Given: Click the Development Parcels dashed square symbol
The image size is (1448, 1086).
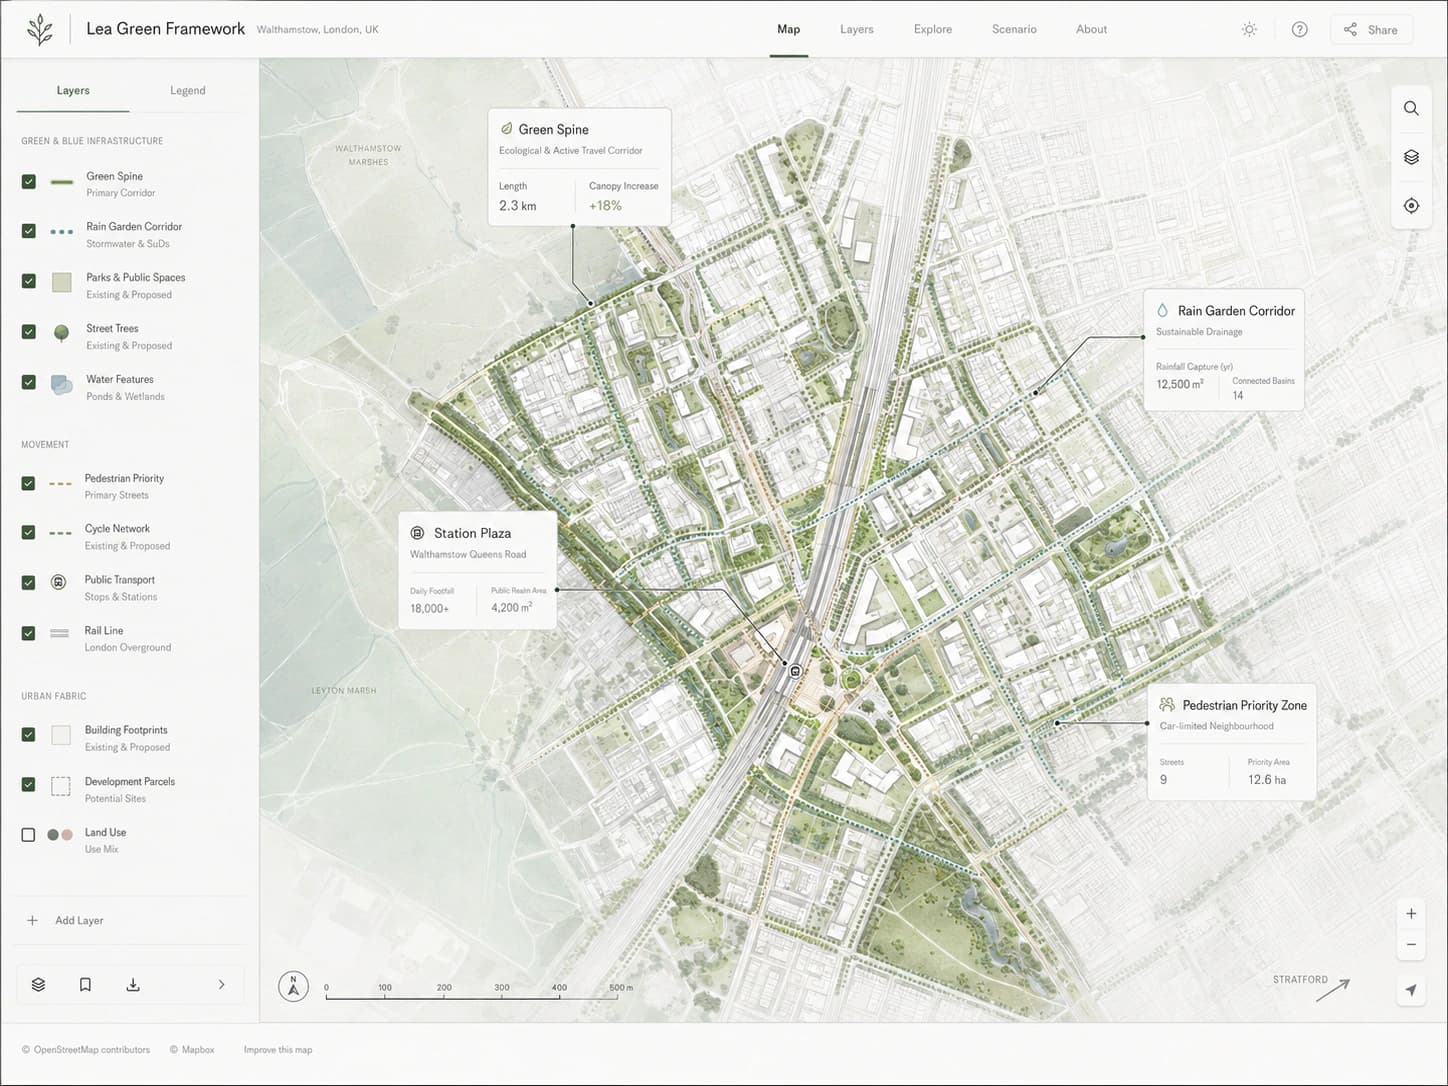Looking at the screenshot, I should 61,786.
